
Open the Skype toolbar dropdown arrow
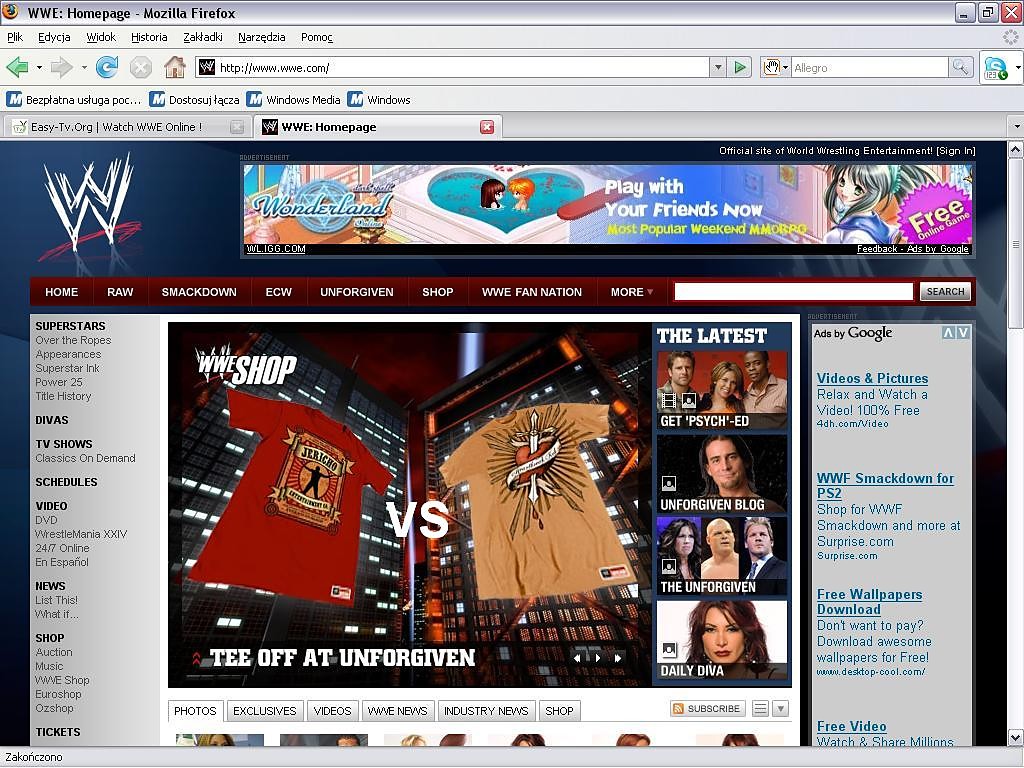[x=1017, y=68]
